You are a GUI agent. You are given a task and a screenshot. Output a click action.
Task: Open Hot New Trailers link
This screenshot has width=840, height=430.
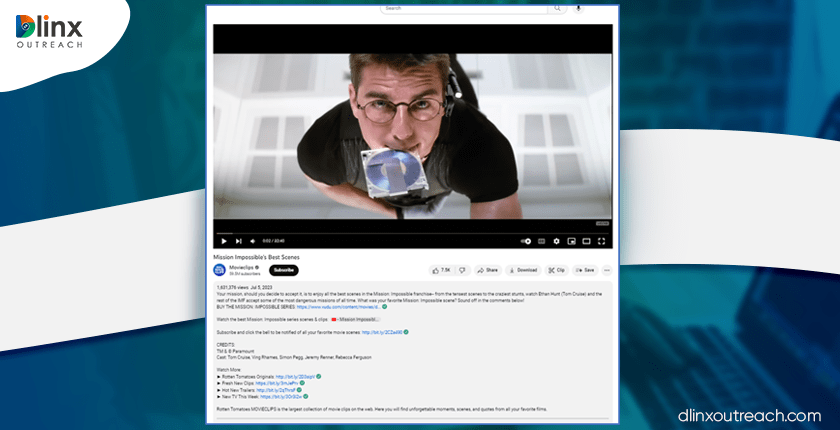click(x=276, y=390)
